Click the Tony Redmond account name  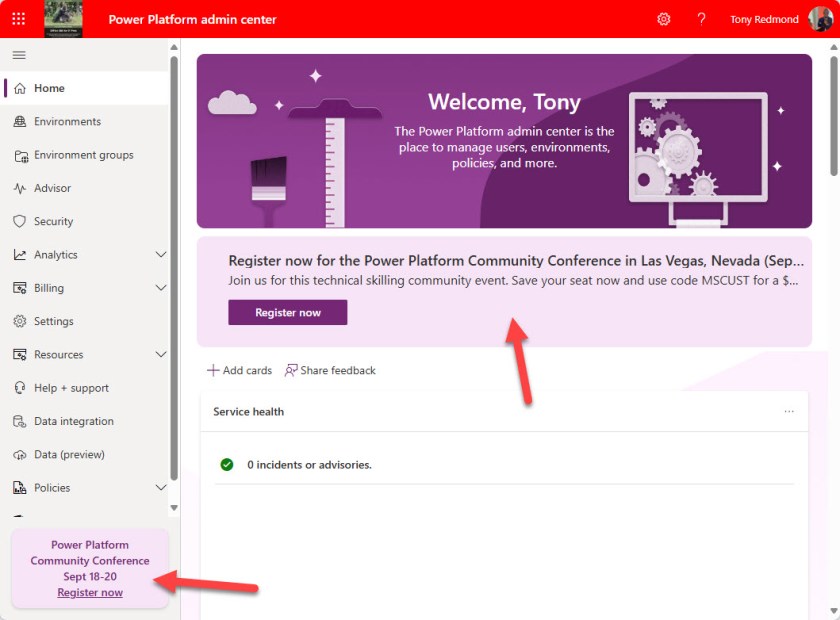pos(764,19)
